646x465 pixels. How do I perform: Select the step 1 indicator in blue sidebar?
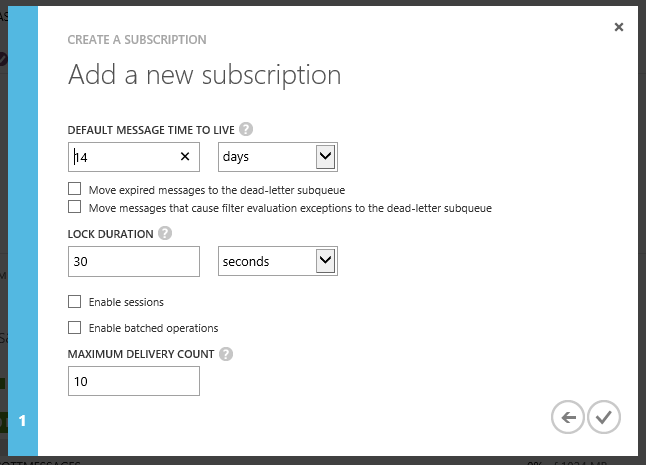23,421
